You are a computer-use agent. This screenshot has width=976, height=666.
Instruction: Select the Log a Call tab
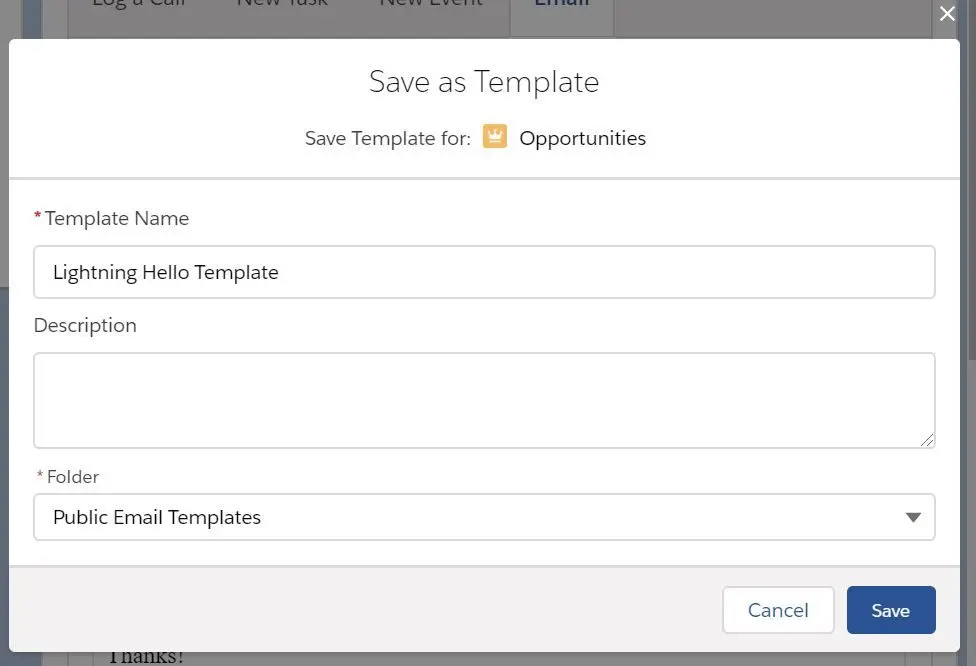(x=139, y=4)
